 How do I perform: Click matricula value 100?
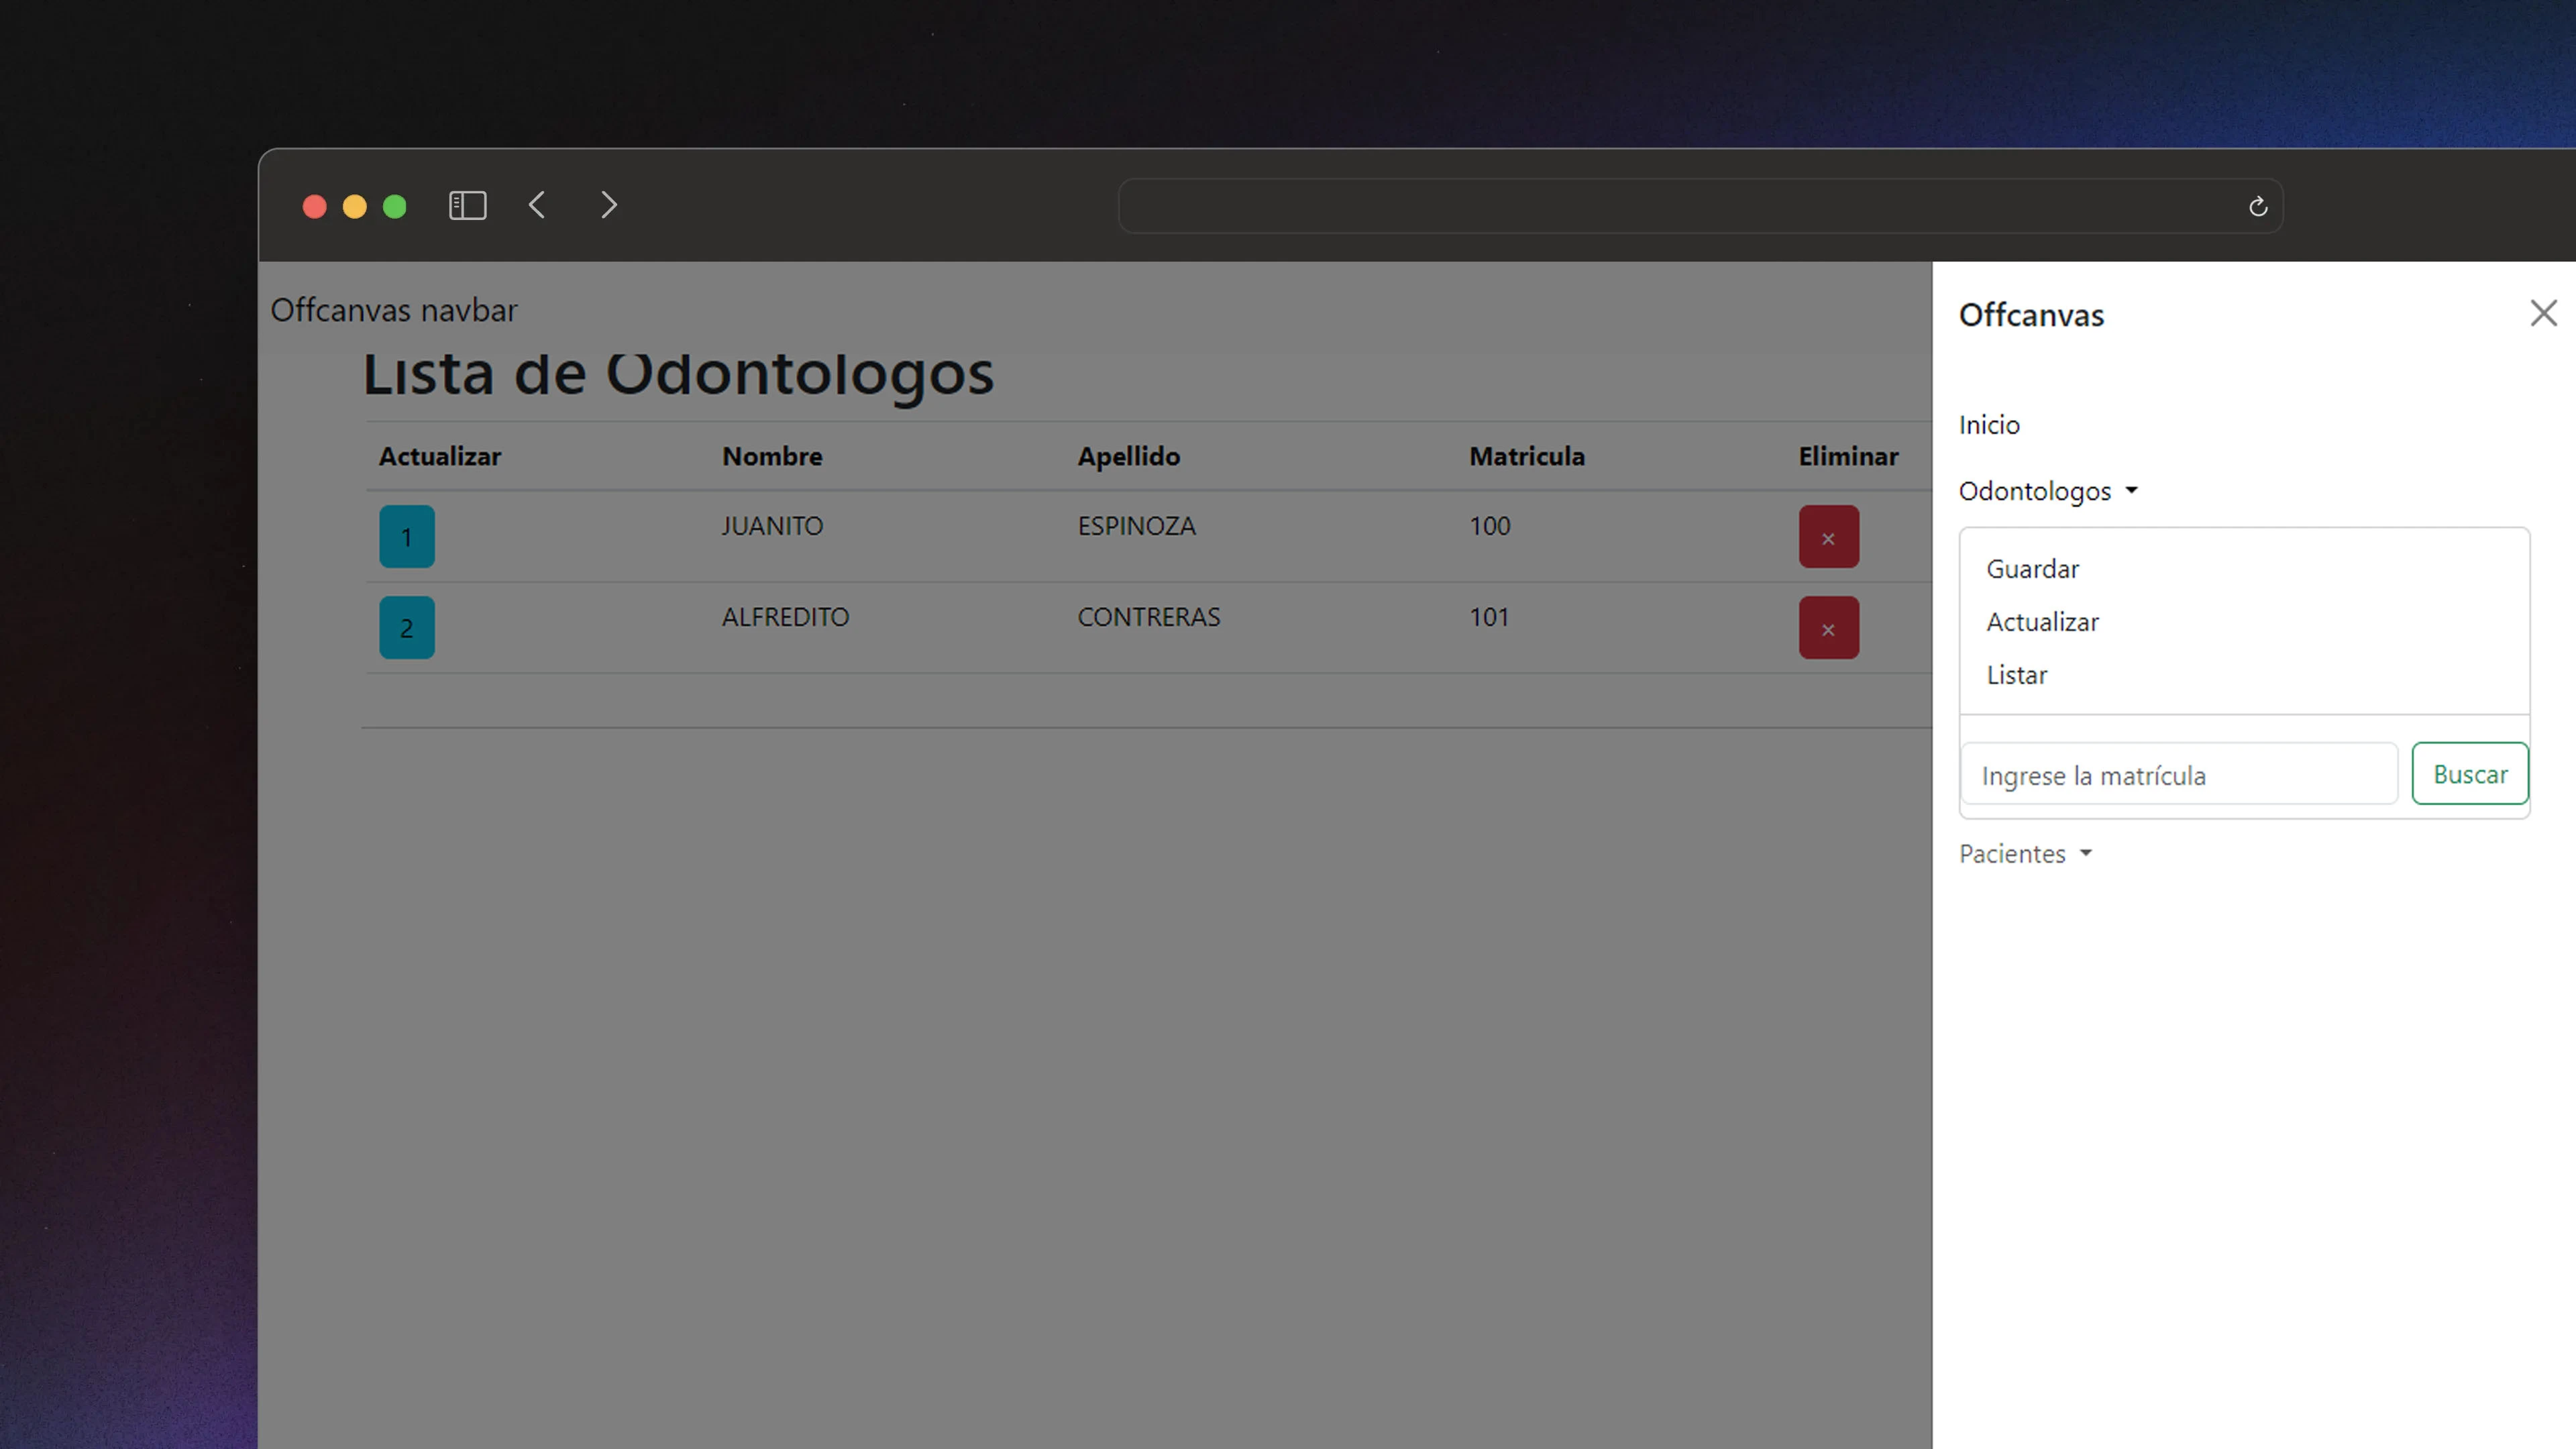click(1489, 526)
